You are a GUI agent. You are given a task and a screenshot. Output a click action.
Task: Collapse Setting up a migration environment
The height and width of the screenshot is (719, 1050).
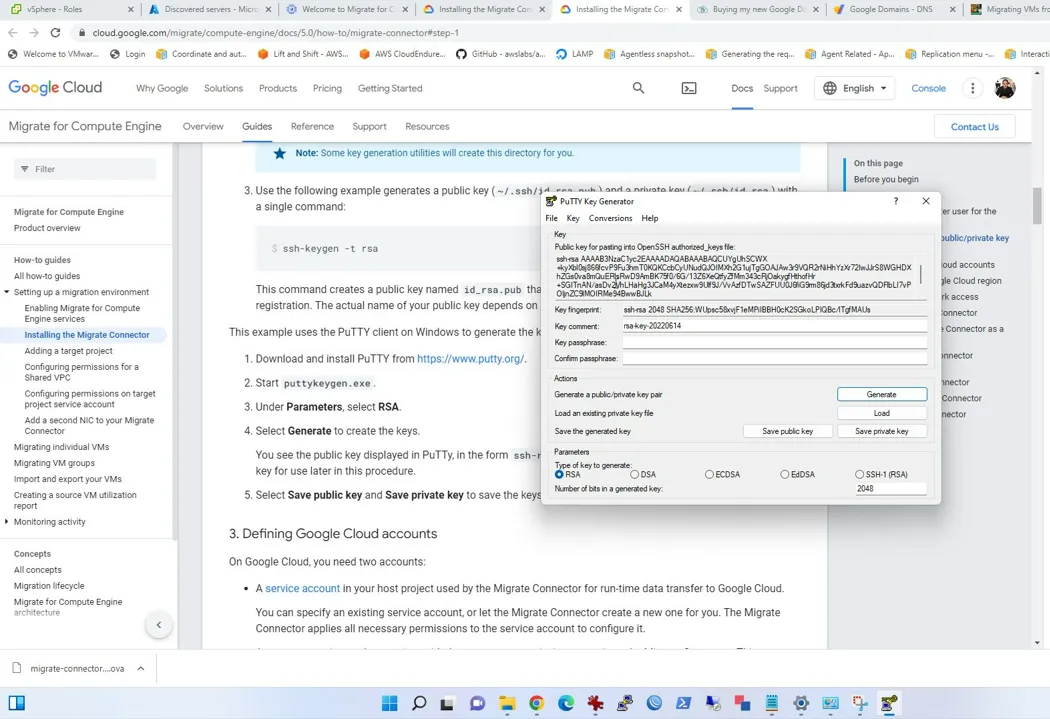pos(7,292)
